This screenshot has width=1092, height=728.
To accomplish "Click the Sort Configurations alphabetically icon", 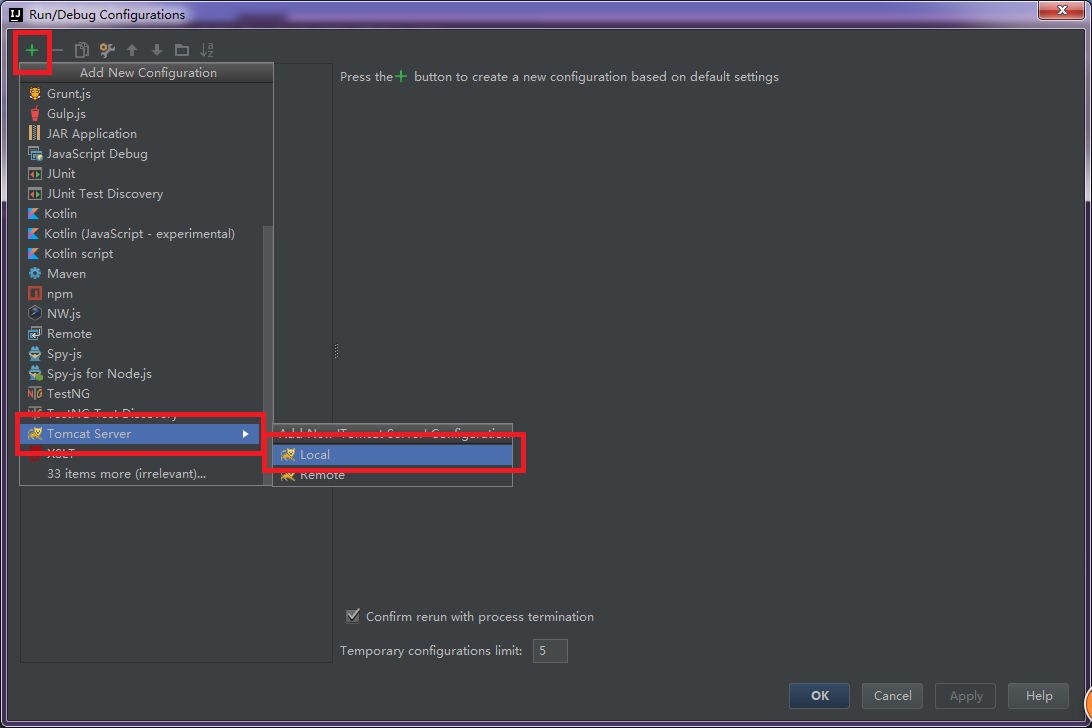I will point(207,50).
